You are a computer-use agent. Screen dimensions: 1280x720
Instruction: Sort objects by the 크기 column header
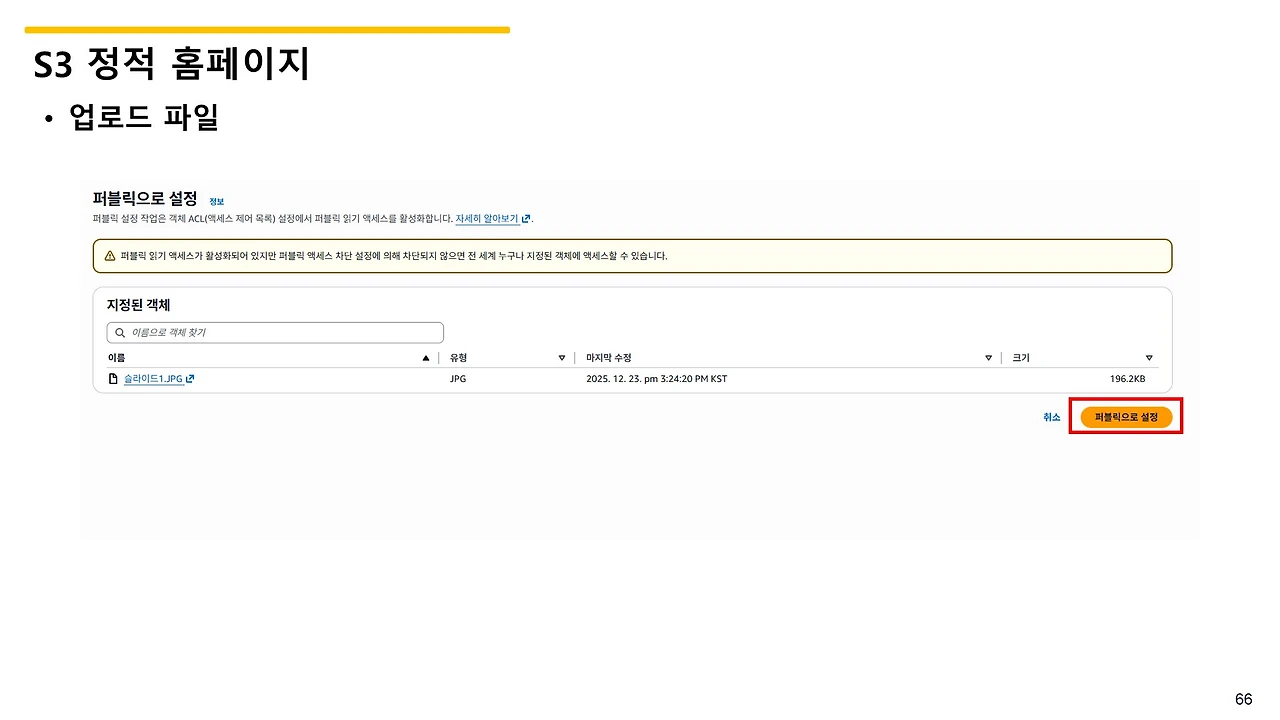1019,357
